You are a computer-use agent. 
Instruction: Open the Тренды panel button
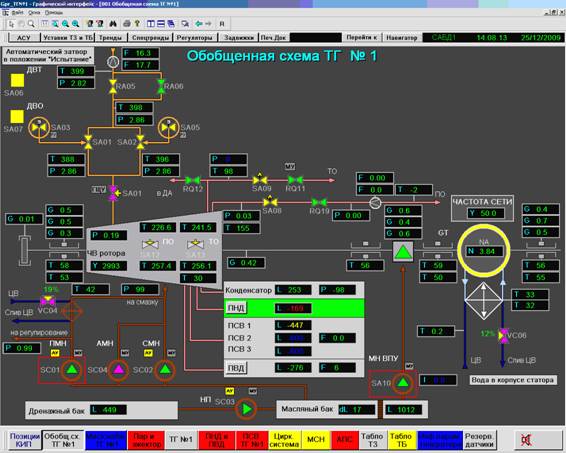pyautogui.click(x=111, y=38)
